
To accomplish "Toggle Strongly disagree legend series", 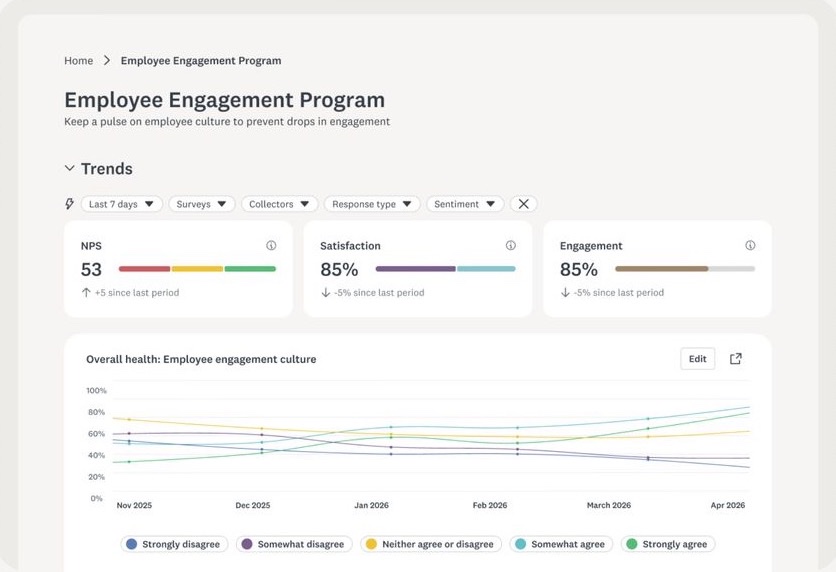I will [174, 544].
